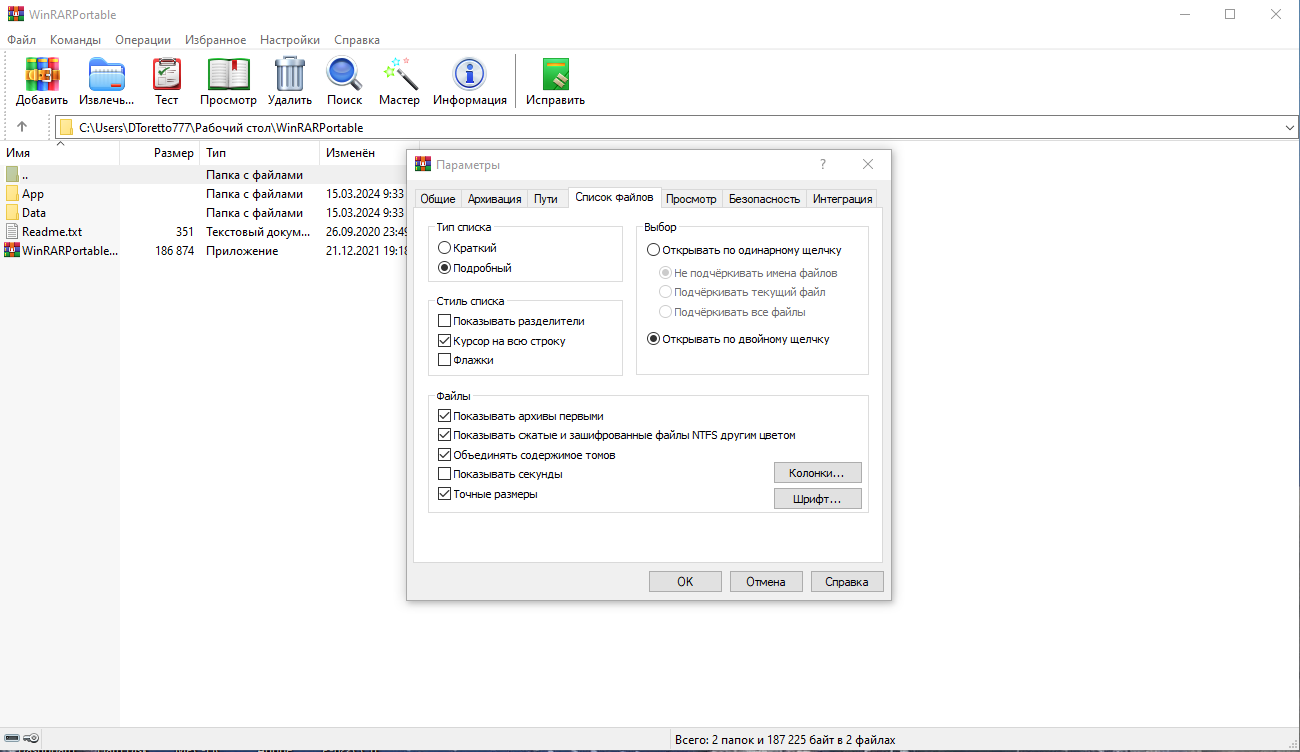Open the Поиск magnifier icon
Screen dimensions: 1300x752
point(344,74)
